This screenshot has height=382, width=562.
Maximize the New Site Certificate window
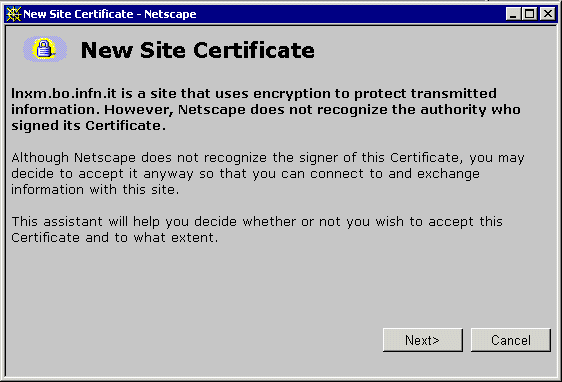coord(529,14)
